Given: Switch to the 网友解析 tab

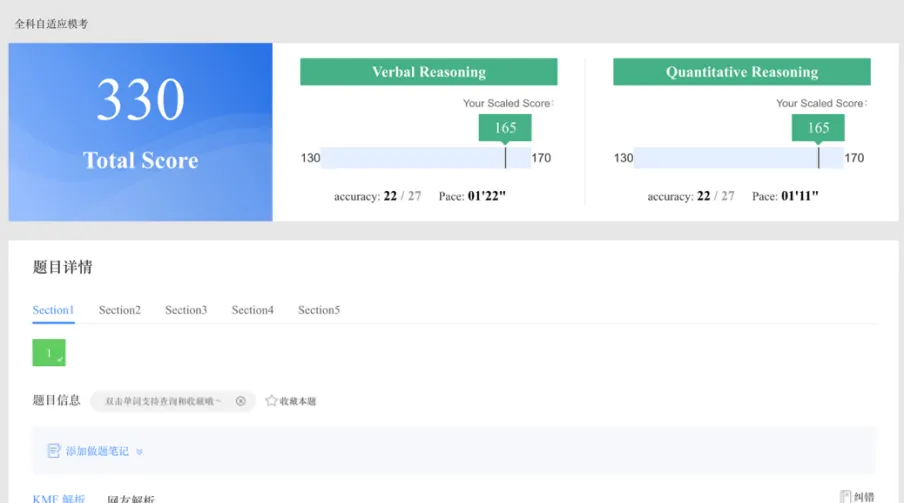Looking at the screenshot, I should pos(131,498).
